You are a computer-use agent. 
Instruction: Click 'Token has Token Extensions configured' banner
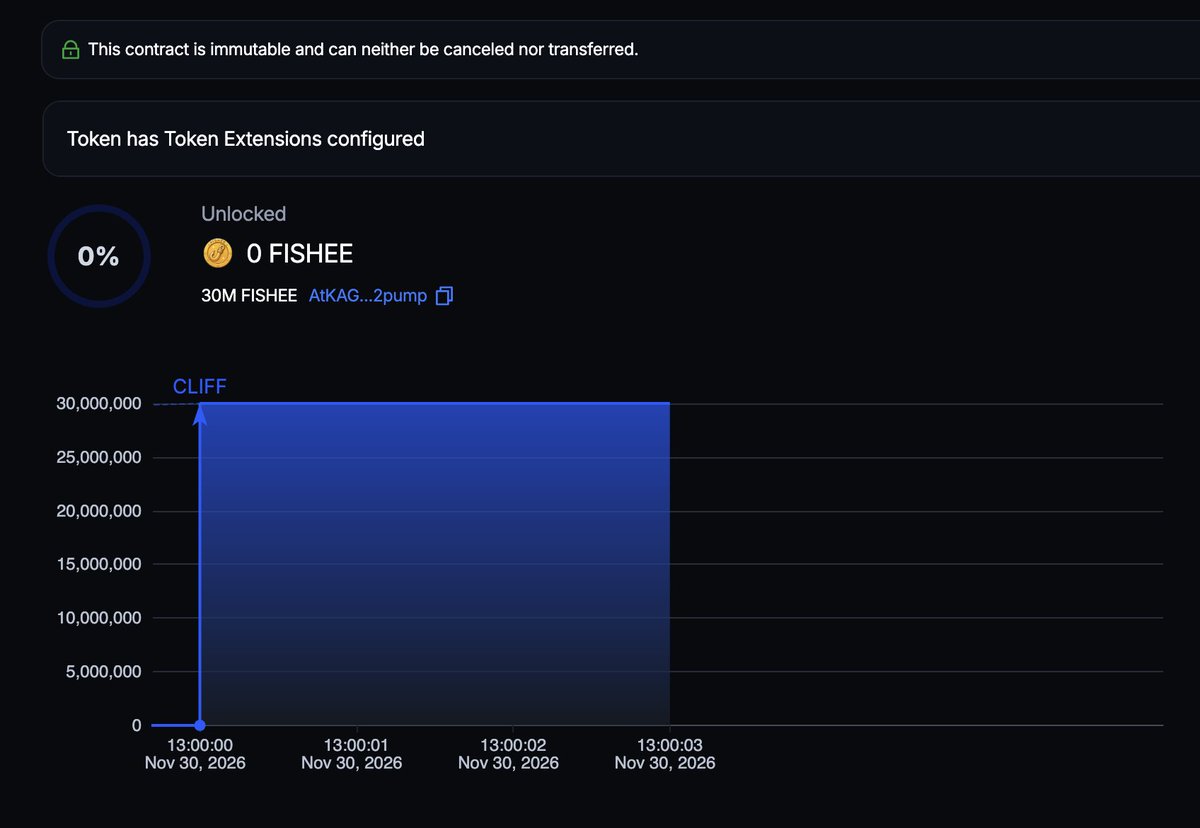click(x=620, y=139)
